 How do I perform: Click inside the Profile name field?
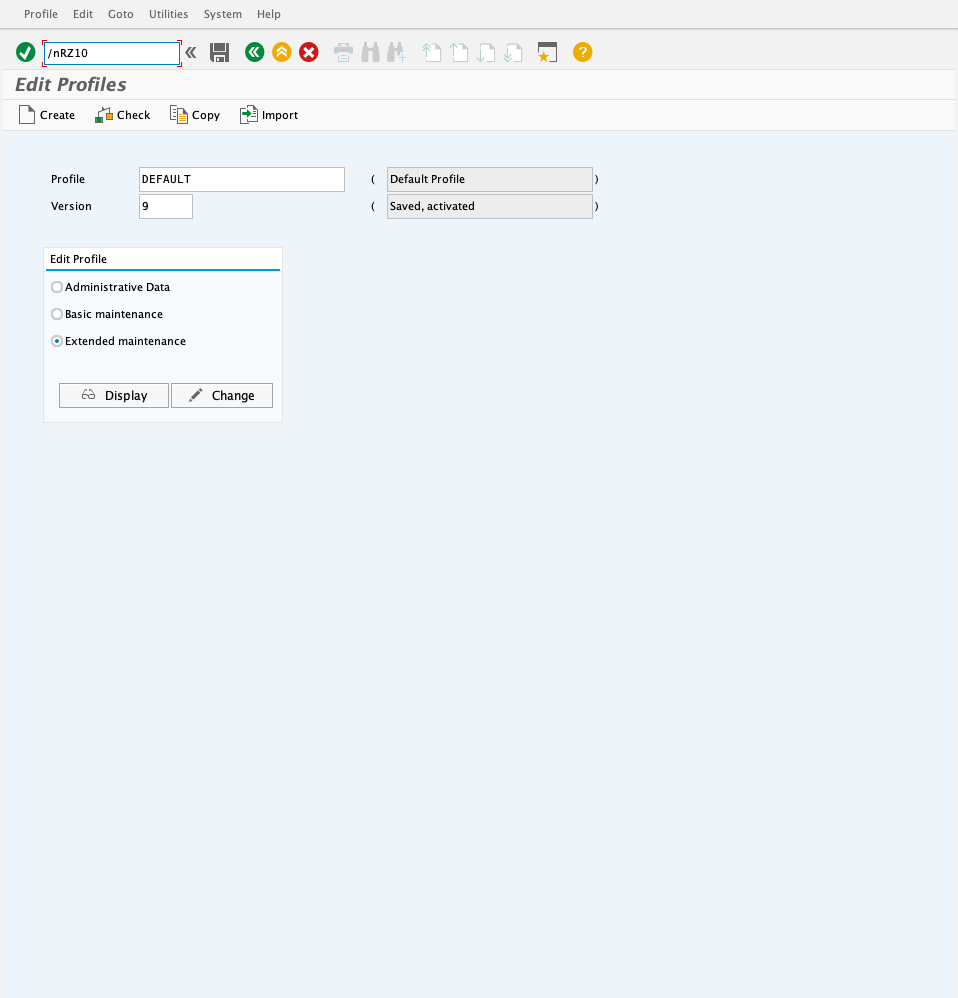pyautogui.click(x=240, y=179)
